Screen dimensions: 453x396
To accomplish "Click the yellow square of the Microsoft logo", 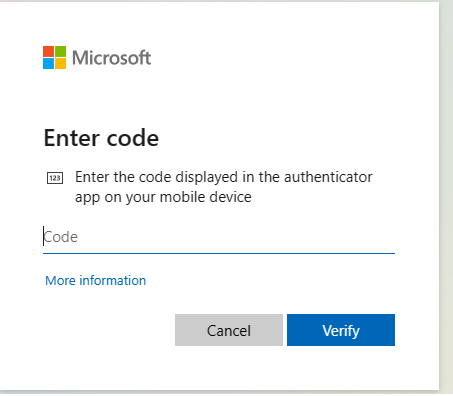I will 60,63.
